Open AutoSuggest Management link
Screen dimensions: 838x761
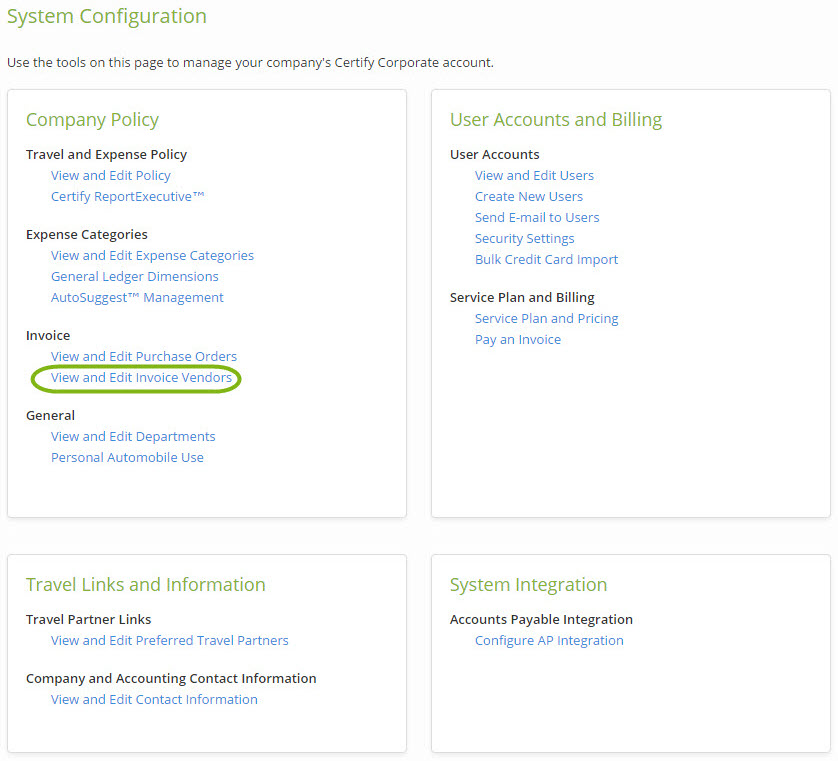pyautogui.click(x=137, y=297)
